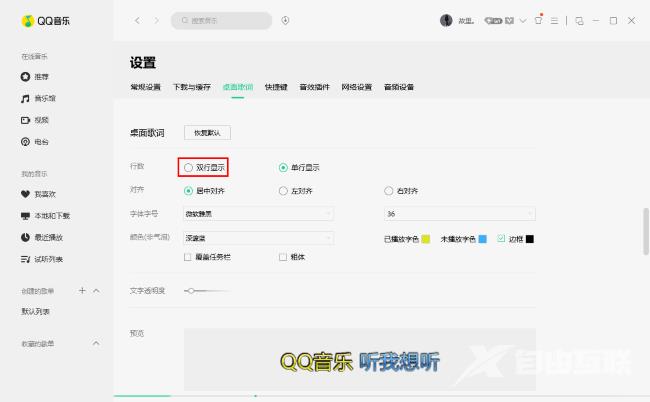Image resolution: width=650 pixels, height=402 pixels.
Task: Pick 已播放字色 yellow color swatch
Action: (x=426, y=239)
